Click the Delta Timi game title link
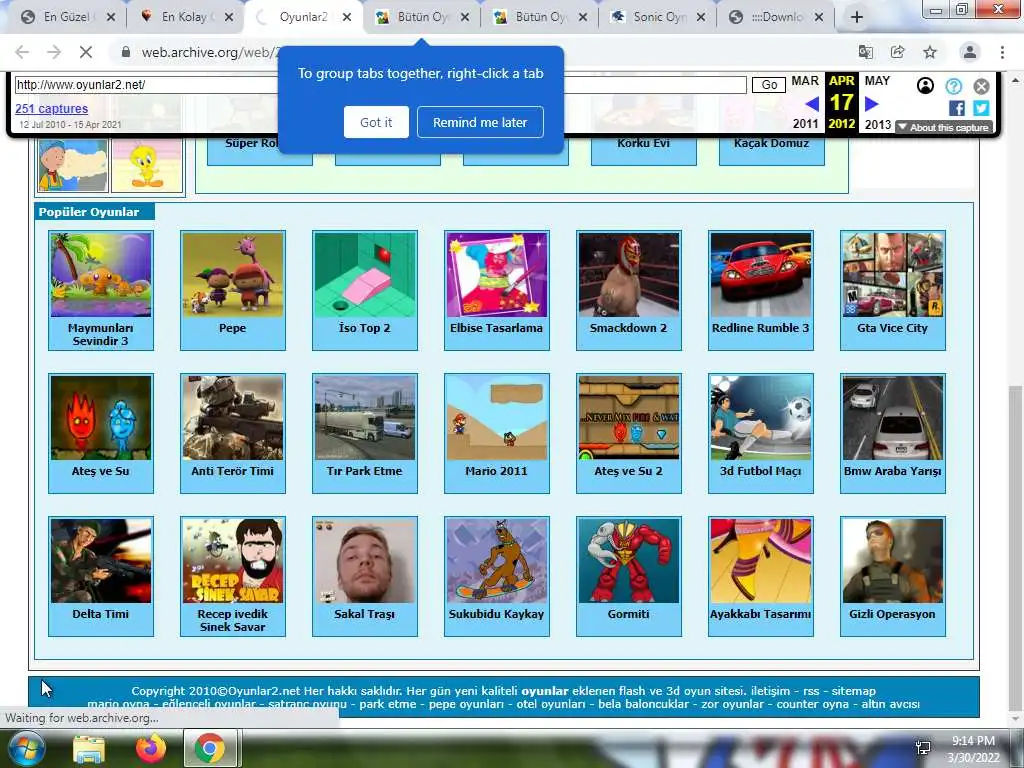1024x768 pixels. coord(101,614)
